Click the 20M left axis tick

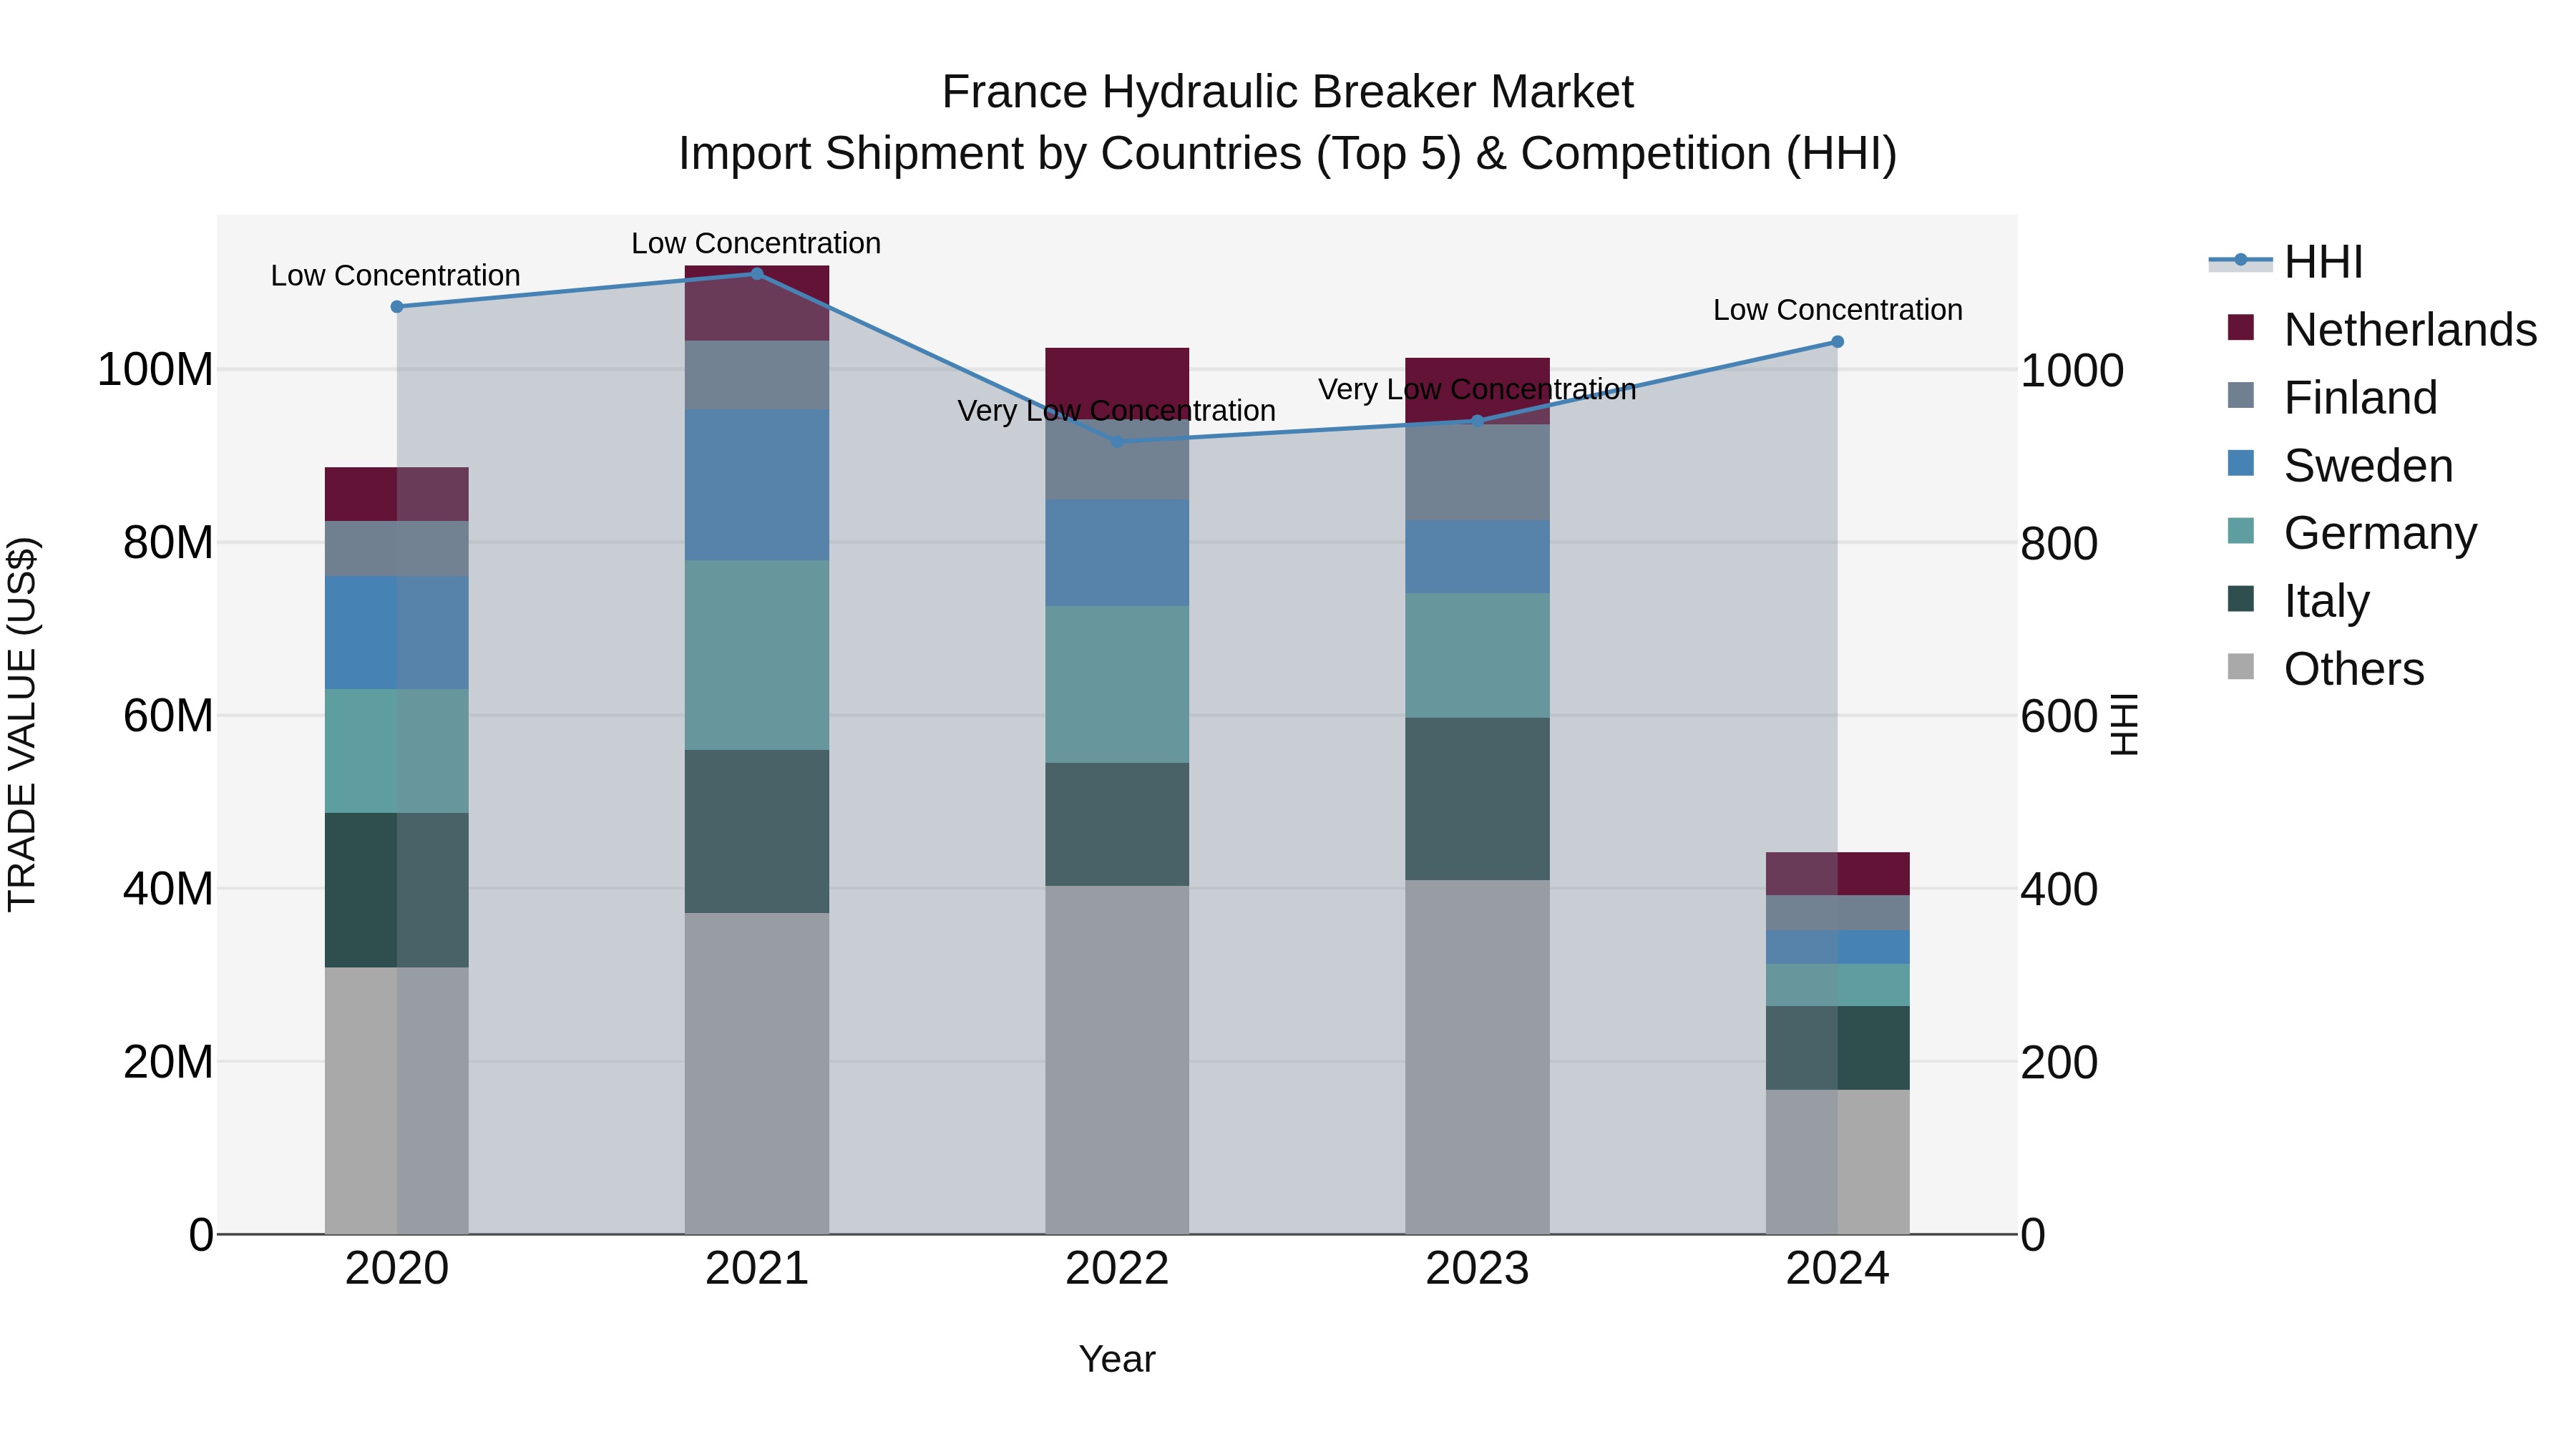click(x=168, y=1062)
